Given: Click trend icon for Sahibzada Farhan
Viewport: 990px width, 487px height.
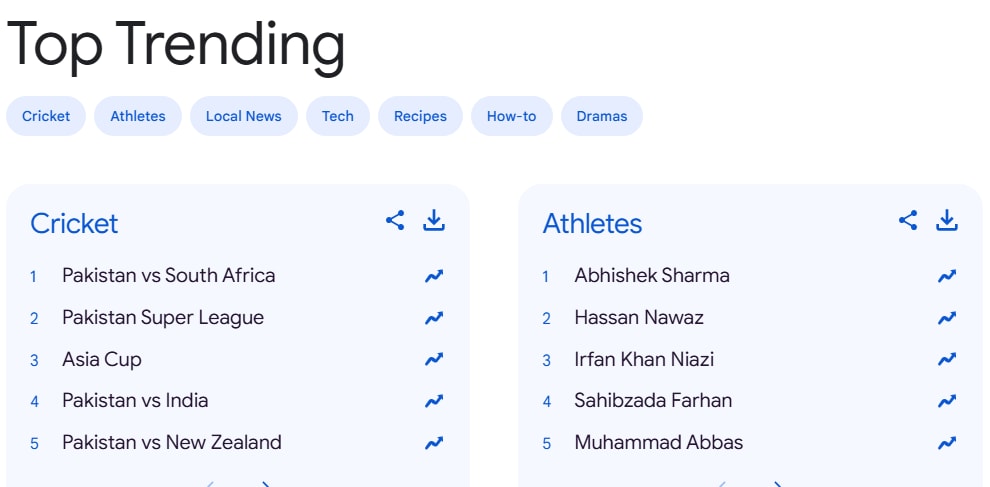Looking at the screenshot, I should click(946, 401).
